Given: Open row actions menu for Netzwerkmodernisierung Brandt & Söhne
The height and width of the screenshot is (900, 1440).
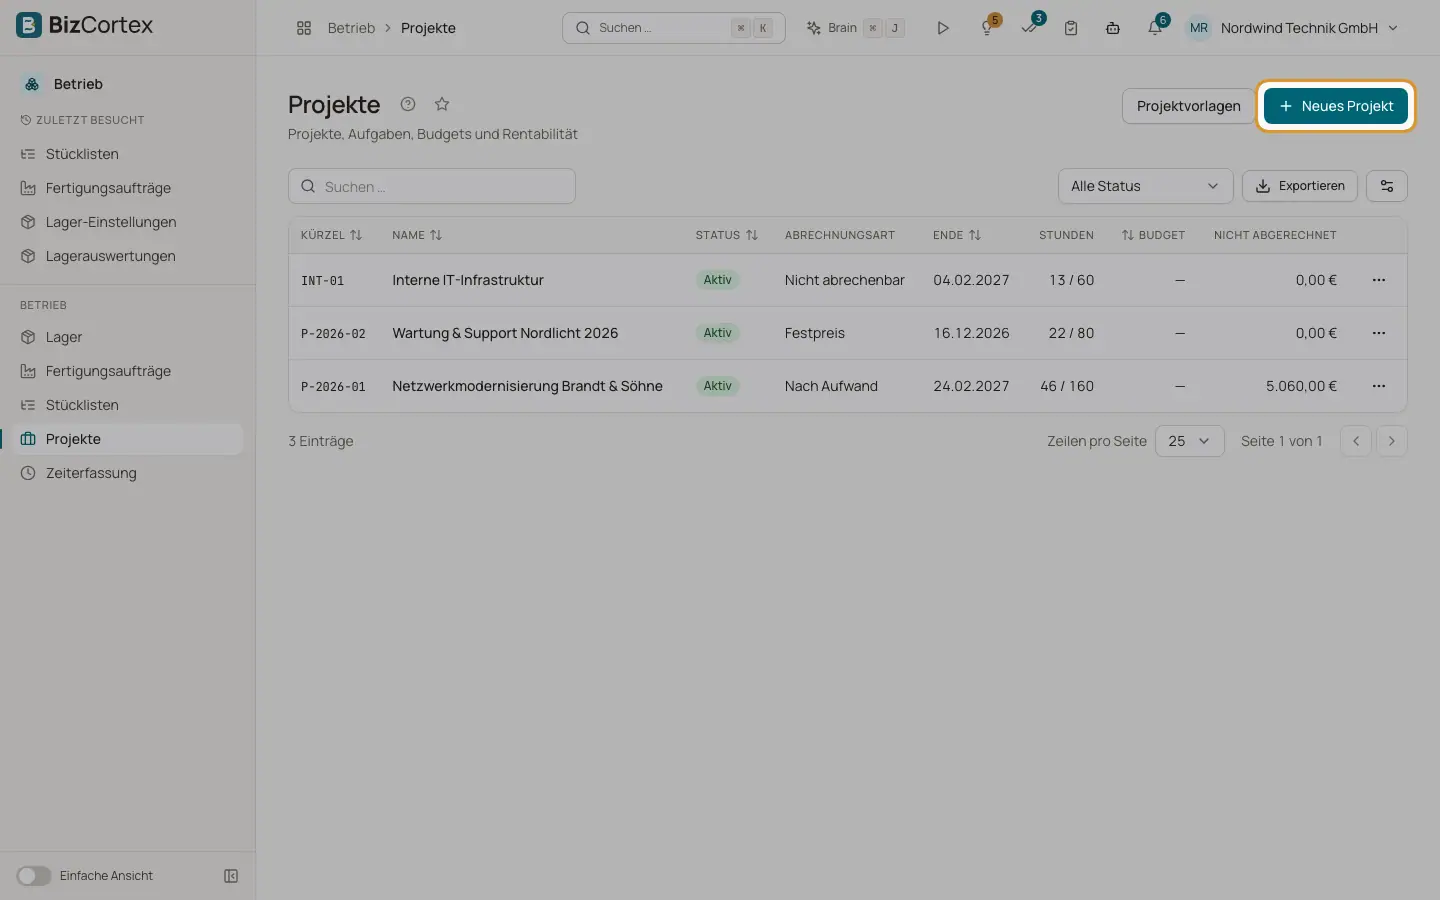Looking at the screenshot, I should (x=1379, y=386).
